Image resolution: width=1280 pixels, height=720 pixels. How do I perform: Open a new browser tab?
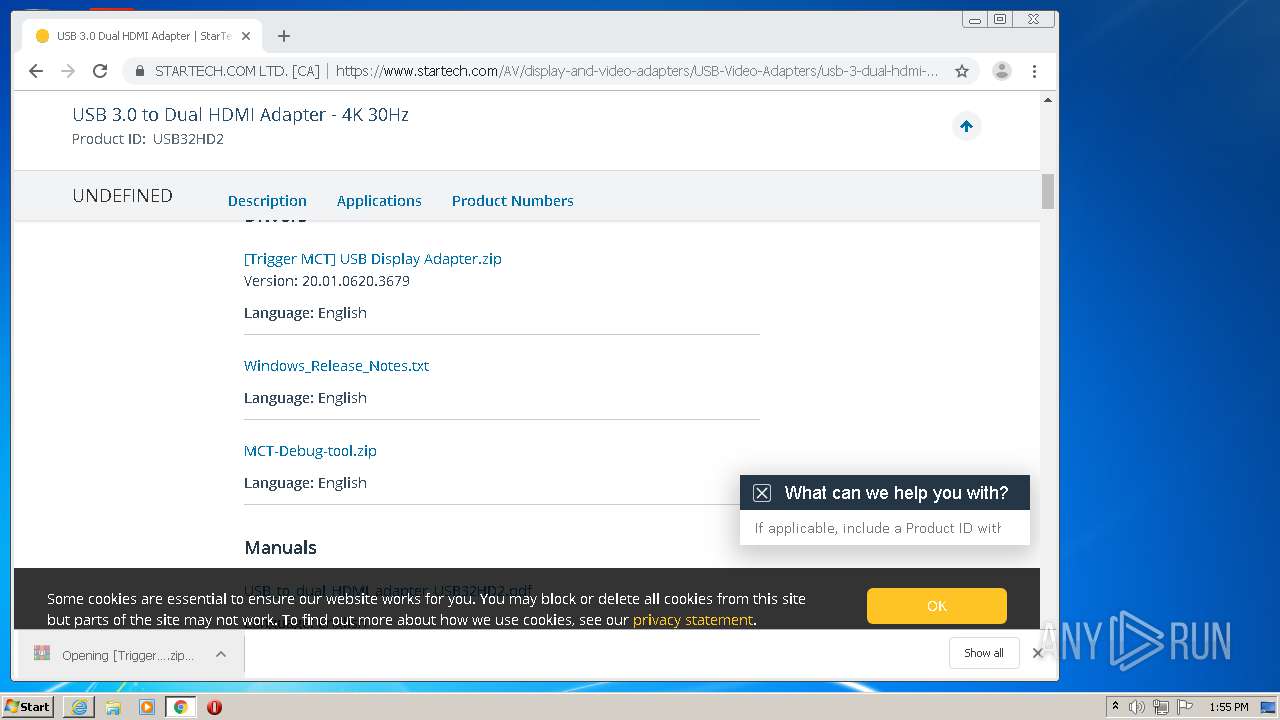(284, 36)
